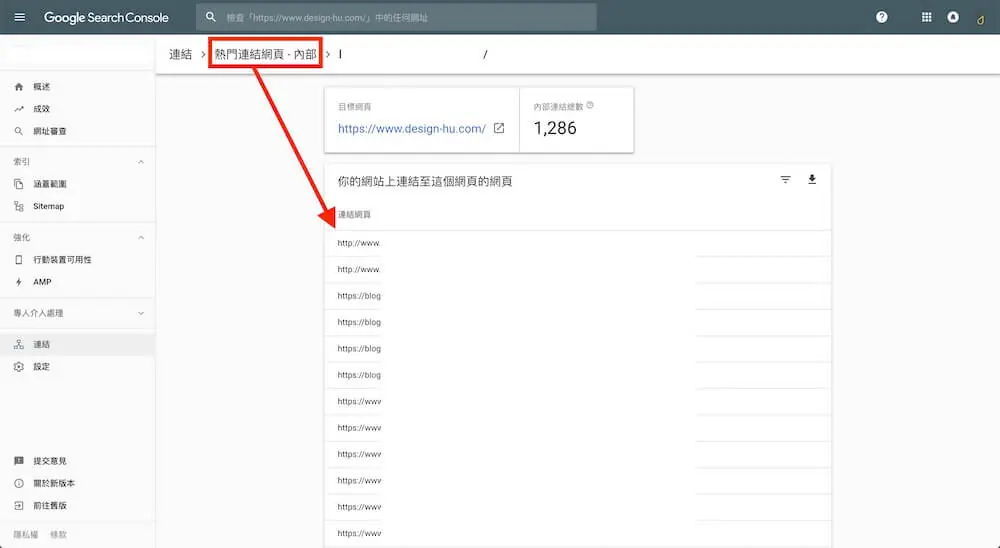Open the Sitemap page
Viewport: 1000px width, 548px height.
click(48, 207)
